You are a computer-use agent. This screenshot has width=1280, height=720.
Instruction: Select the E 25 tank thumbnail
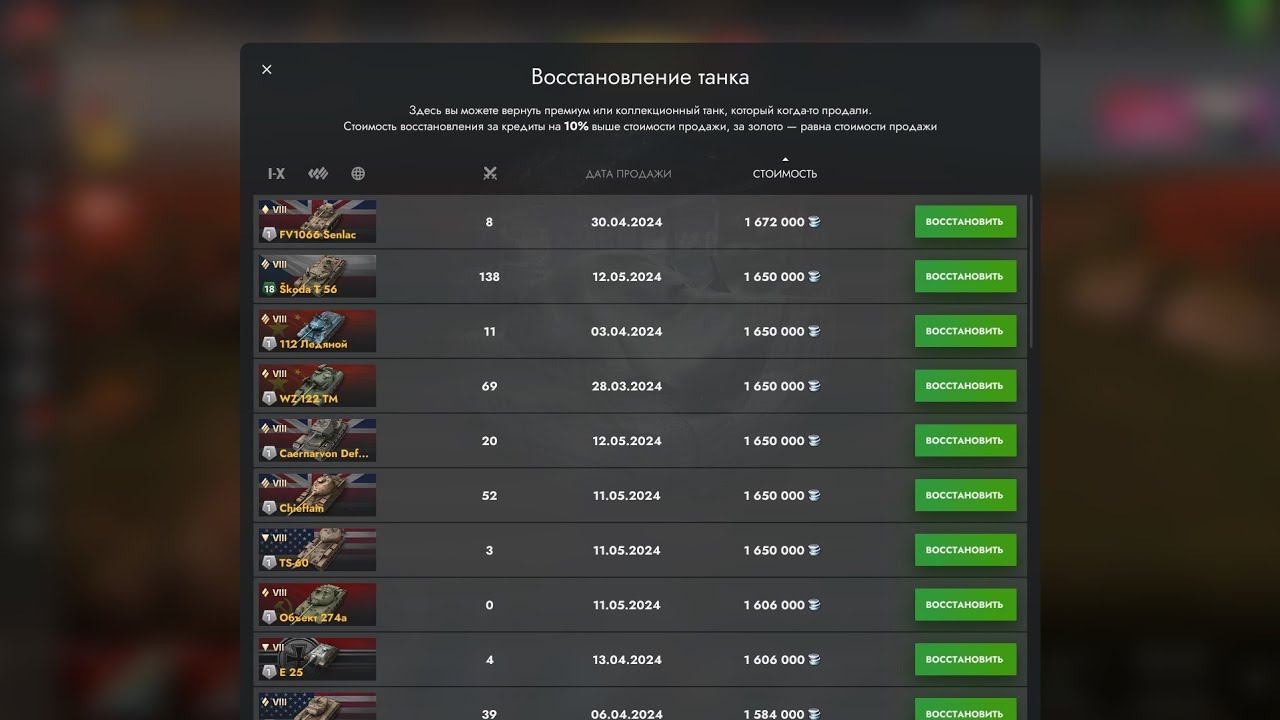(317, 659)
